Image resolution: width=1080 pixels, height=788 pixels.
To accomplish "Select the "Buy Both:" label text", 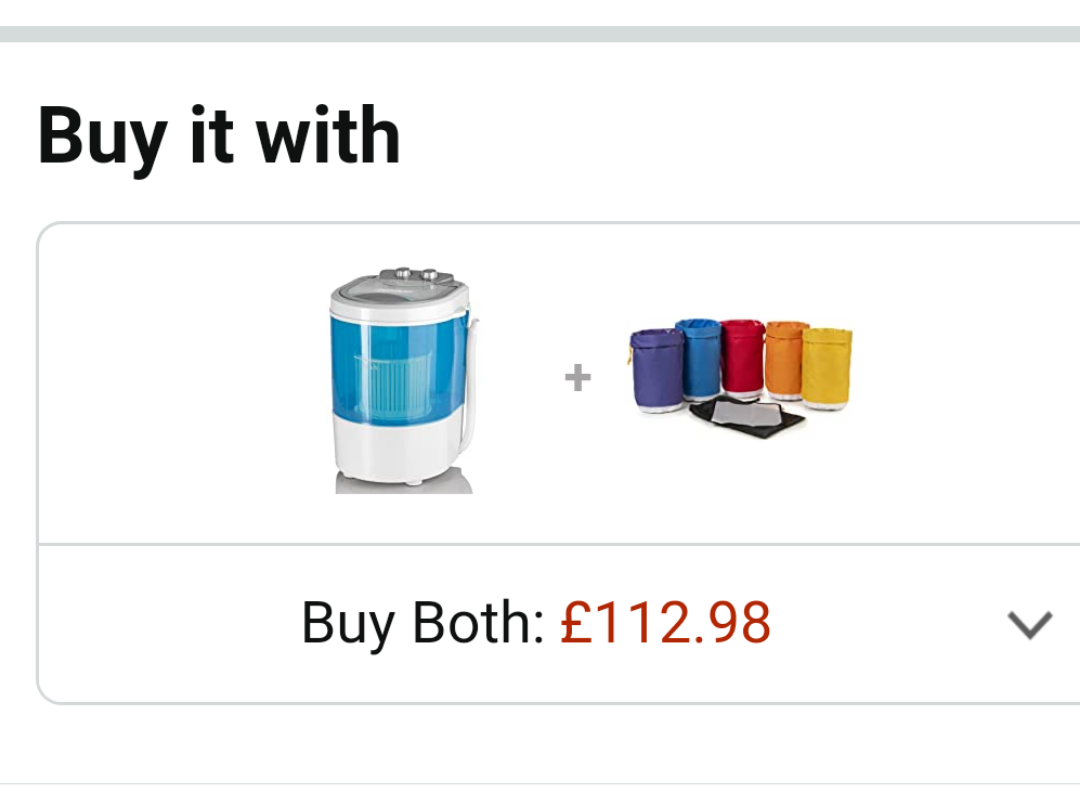I will point(422,623).
